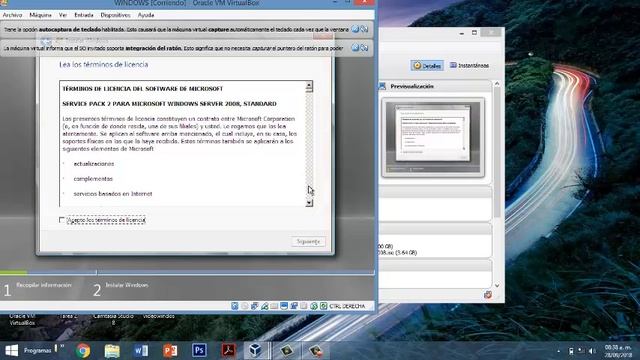Click Manager details panel scroll-up arrow
Screen dimensions: 640x360
[497, 84]
